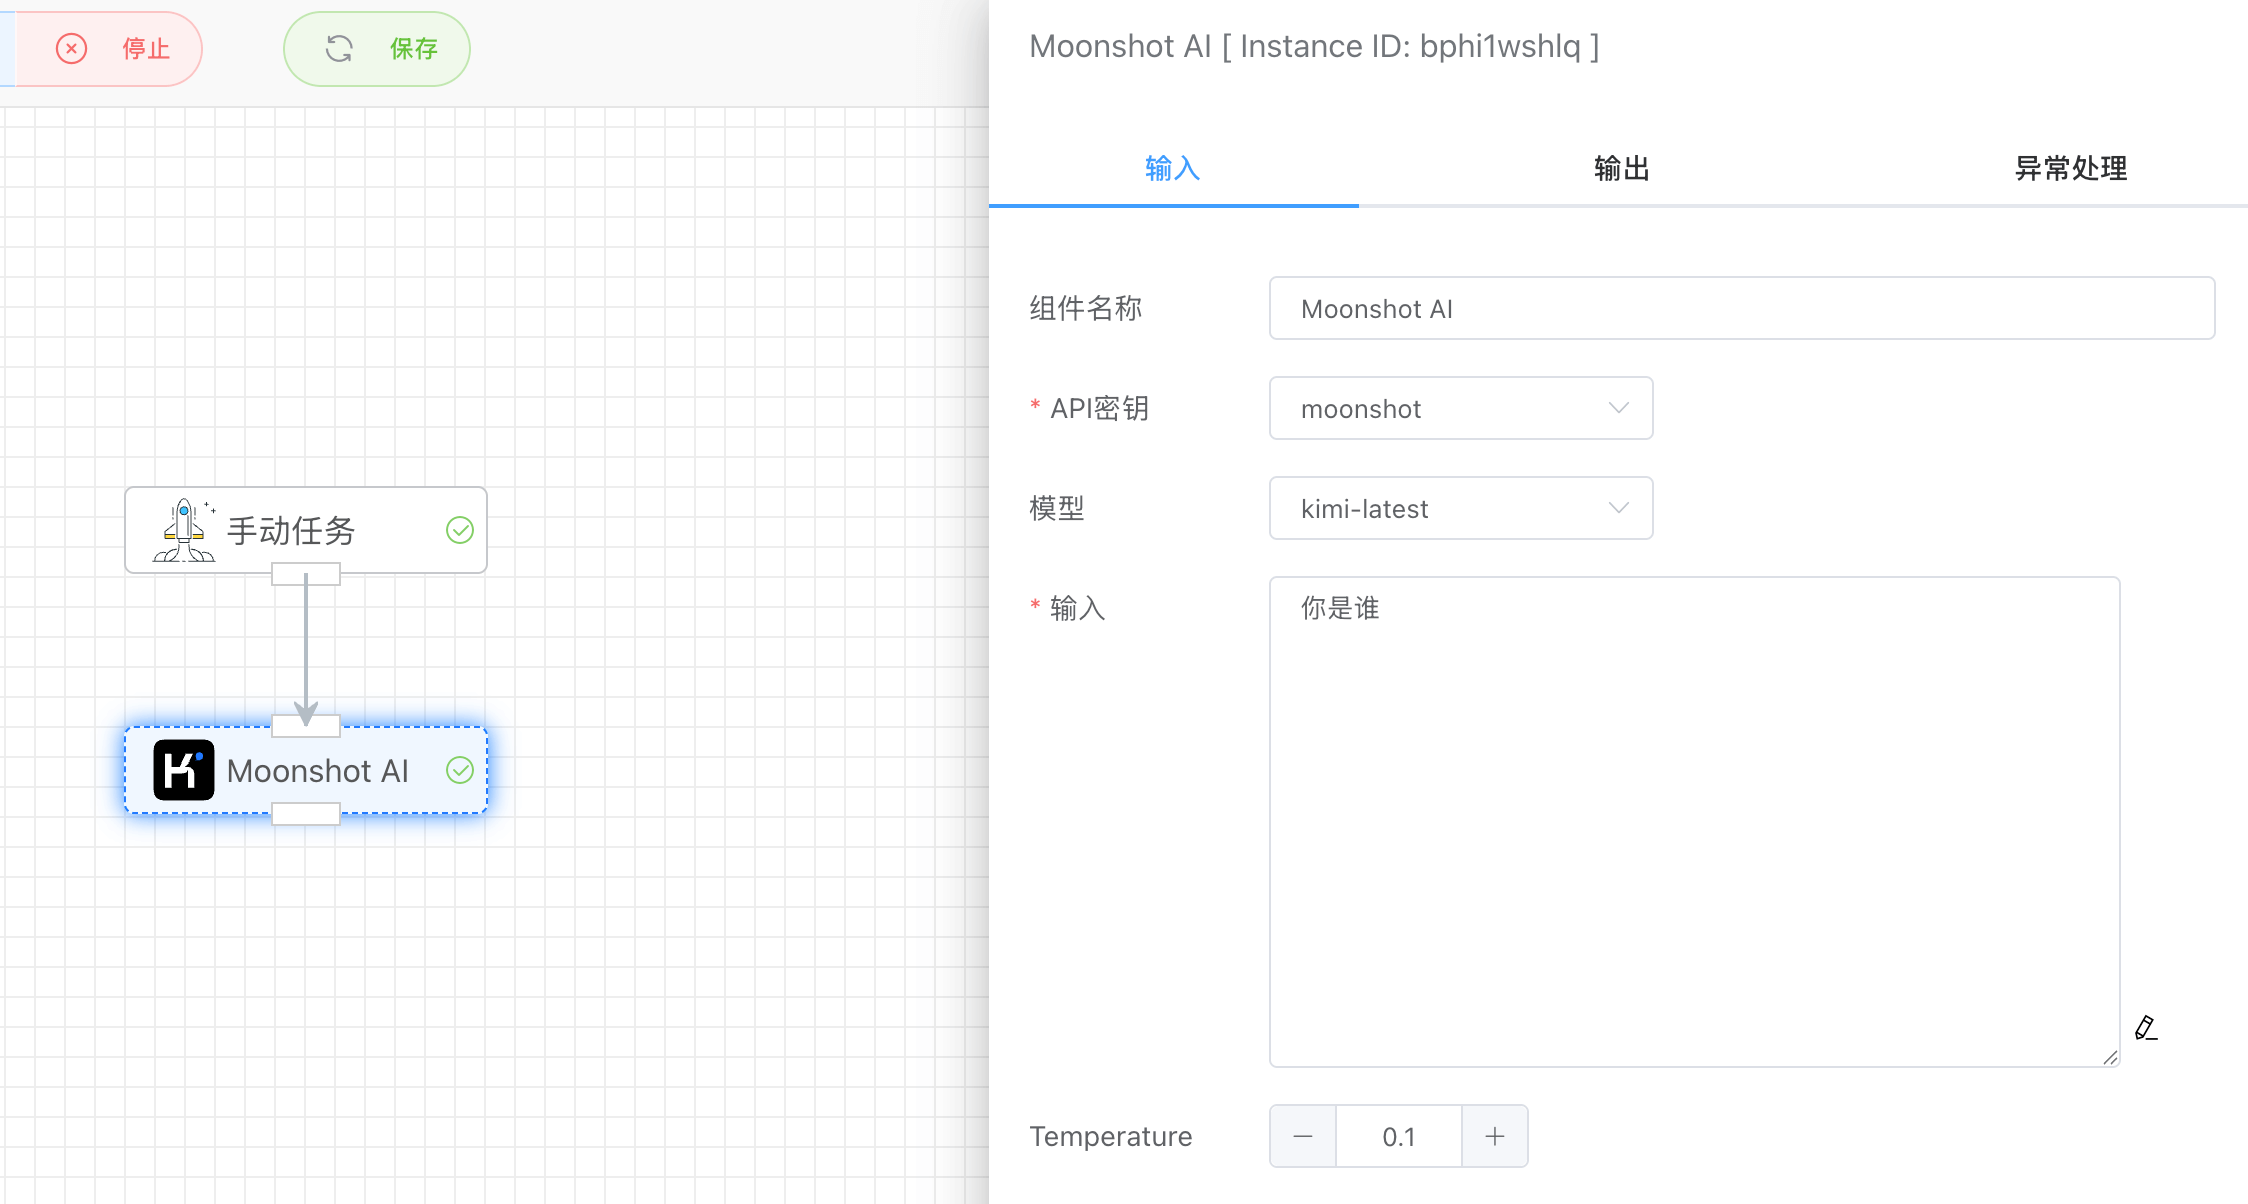This screenshot has height=1204, width=2248.
Task: Click green check status on Moonshot AI node
Action: (x=460, y=770)
